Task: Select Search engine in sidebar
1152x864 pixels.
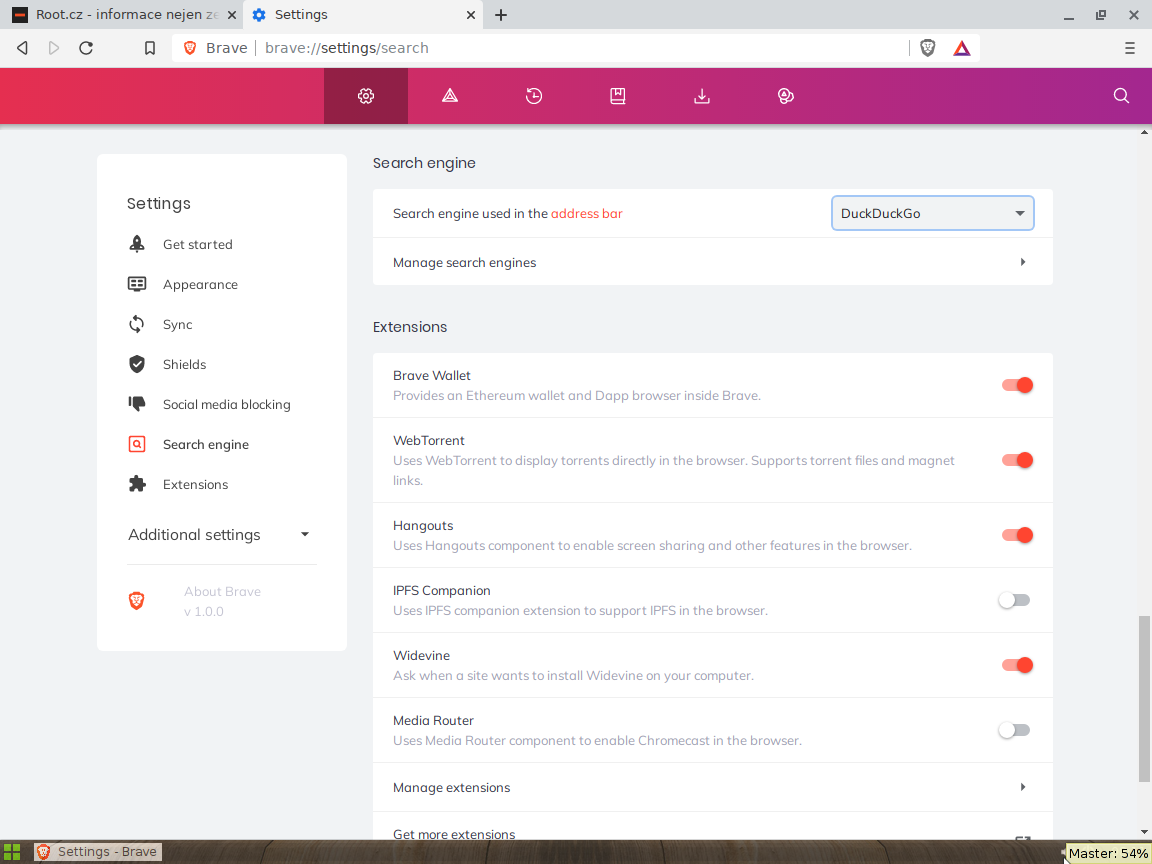Action: click(206, 444)
